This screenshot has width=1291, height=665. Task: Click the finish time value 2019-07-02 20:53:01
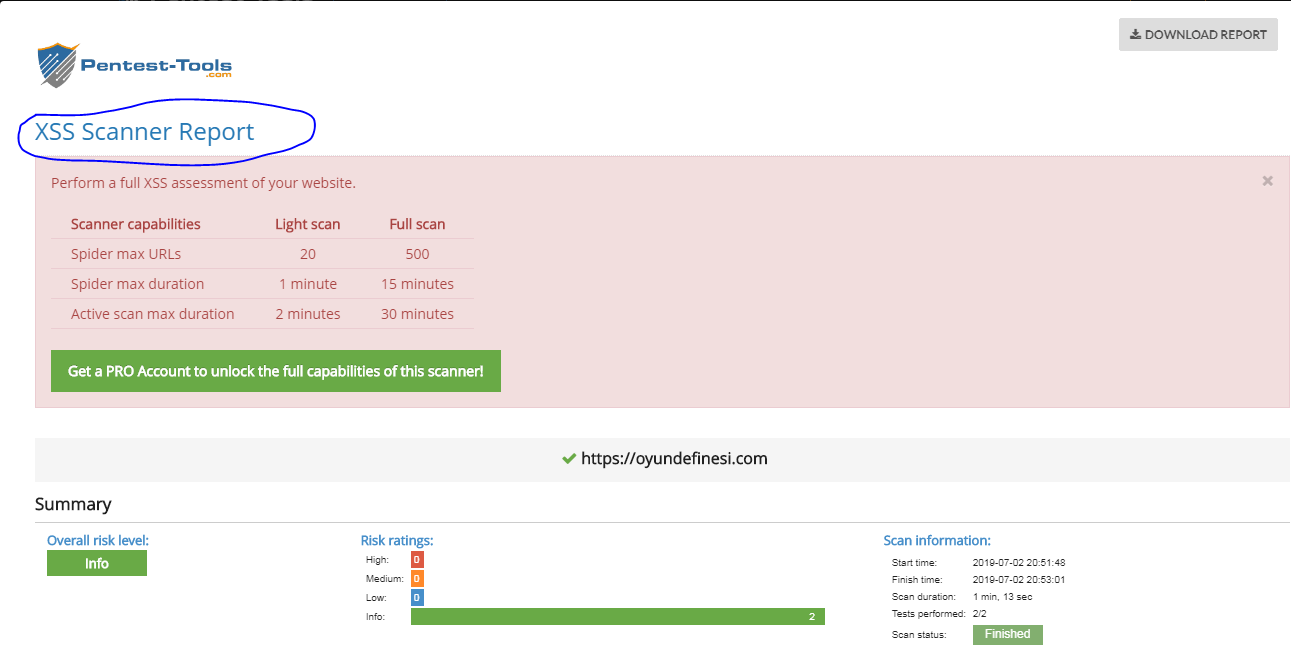(1019, 580)
